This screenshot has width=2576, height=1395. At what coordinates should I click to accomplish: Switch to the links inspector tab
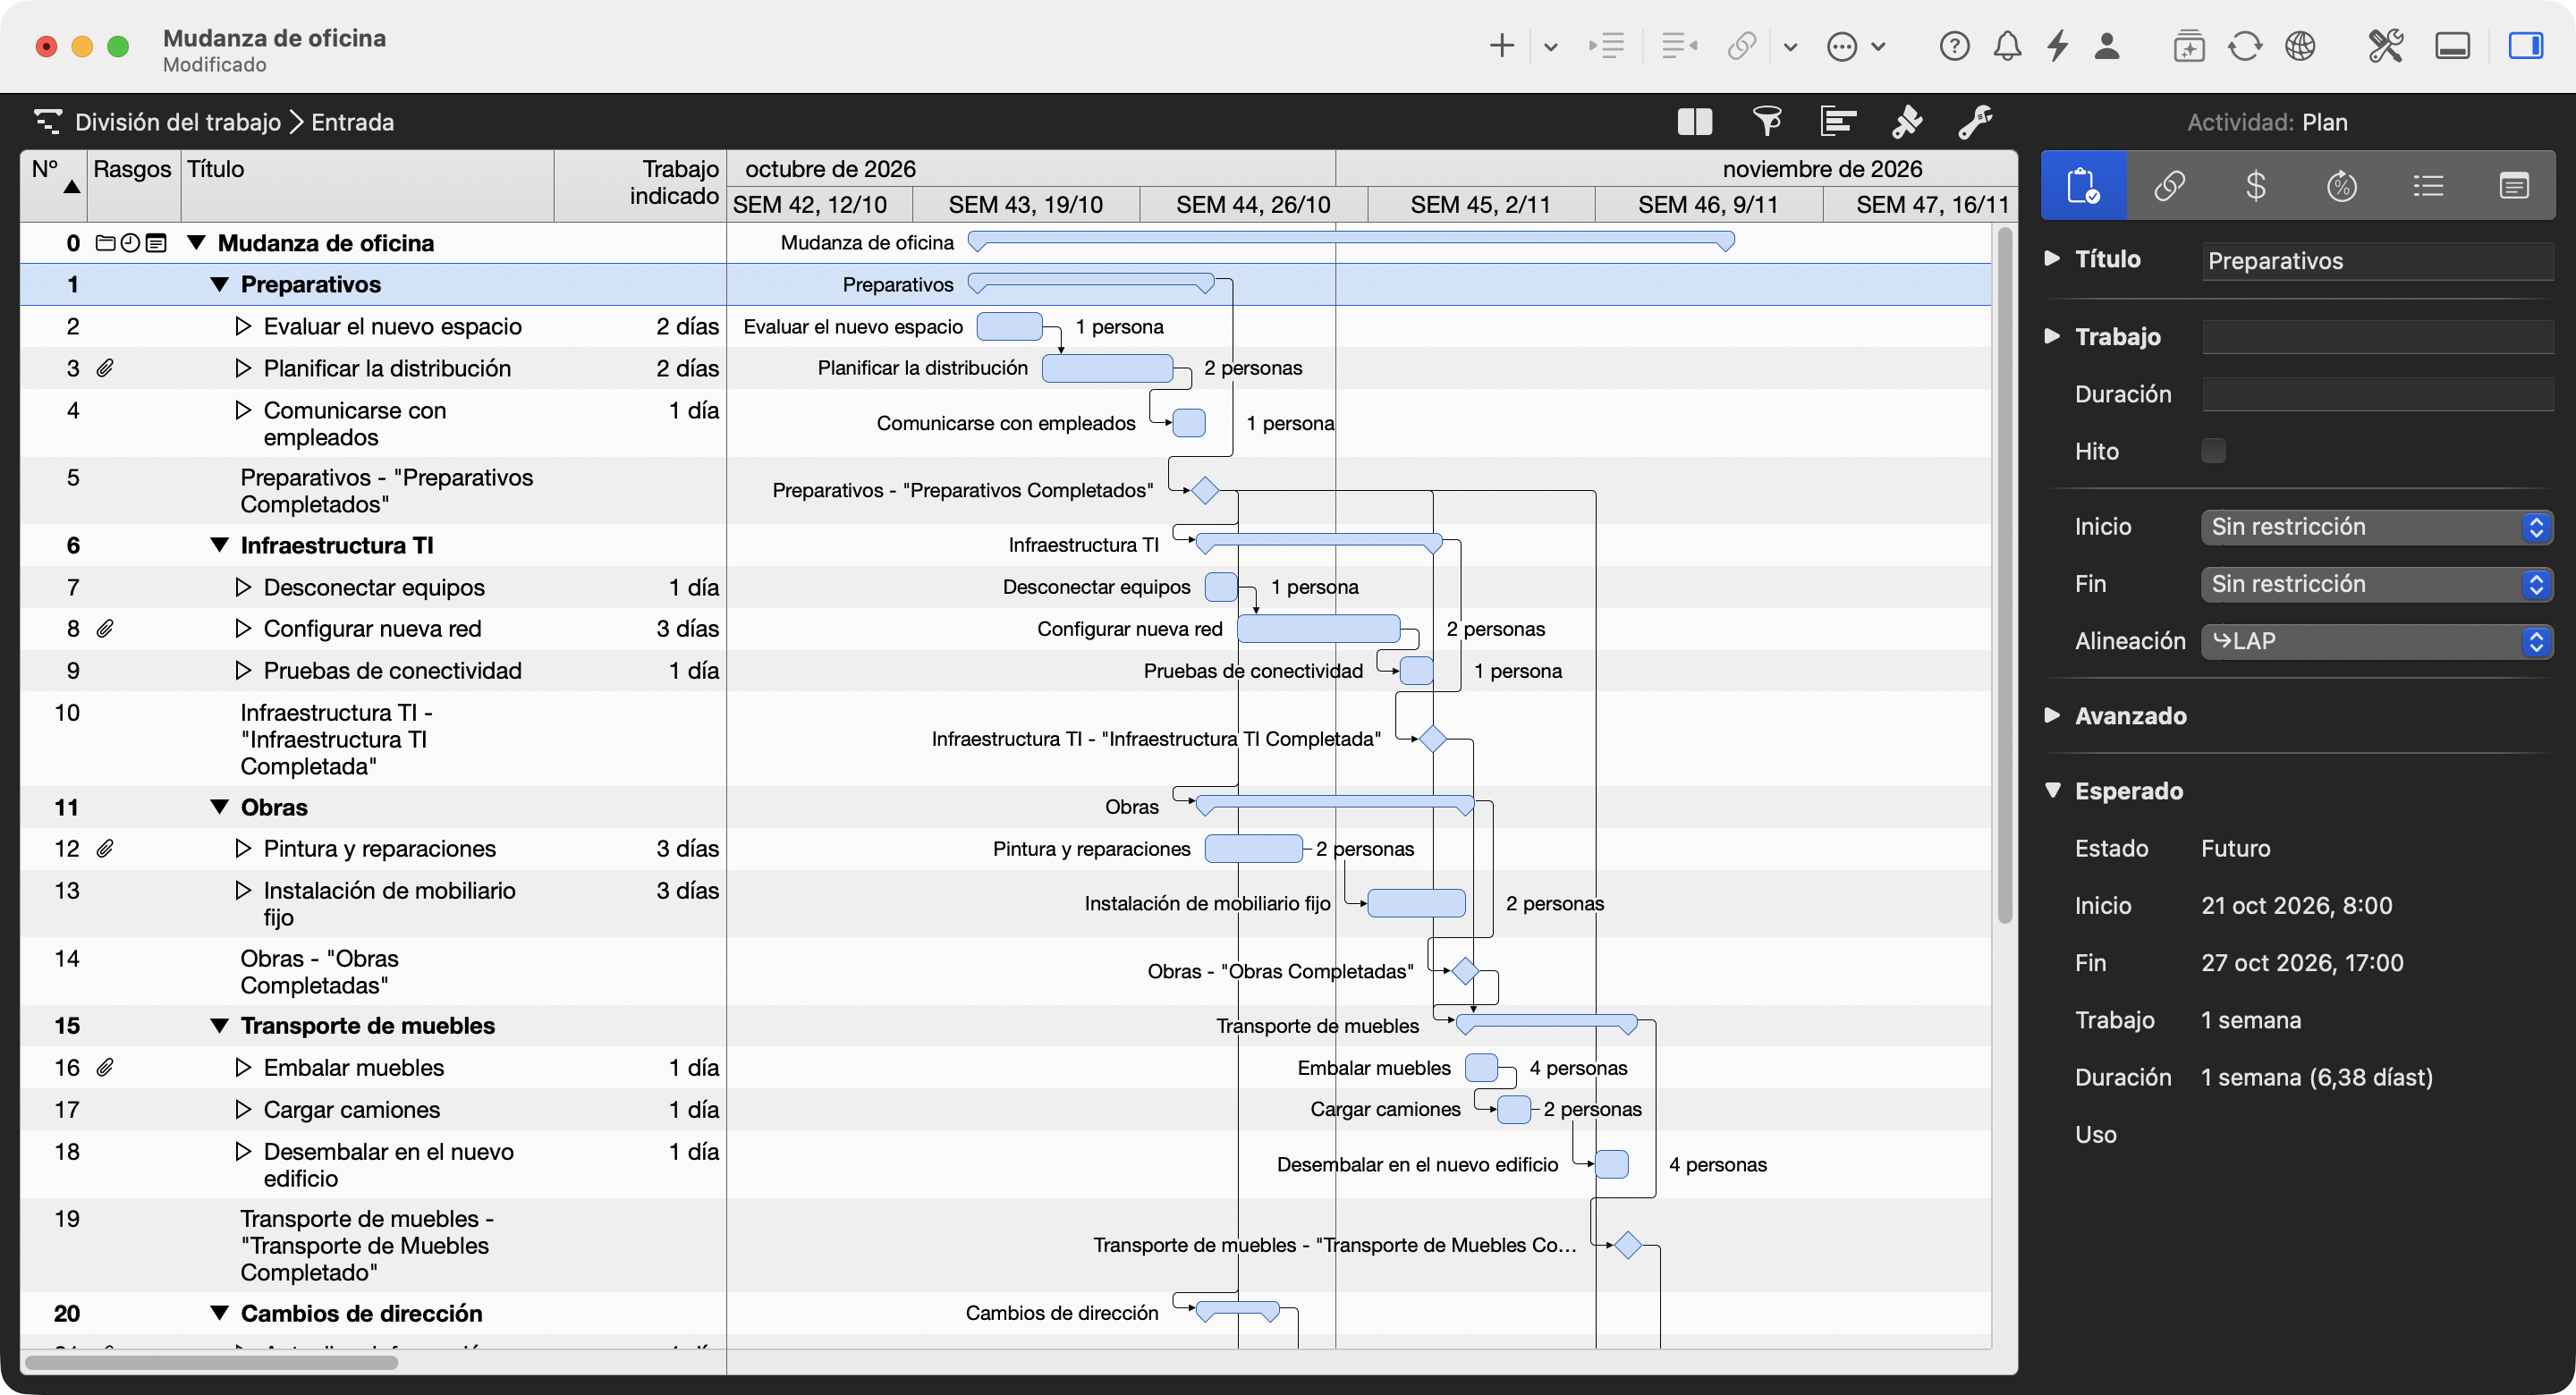(2169, 186)
